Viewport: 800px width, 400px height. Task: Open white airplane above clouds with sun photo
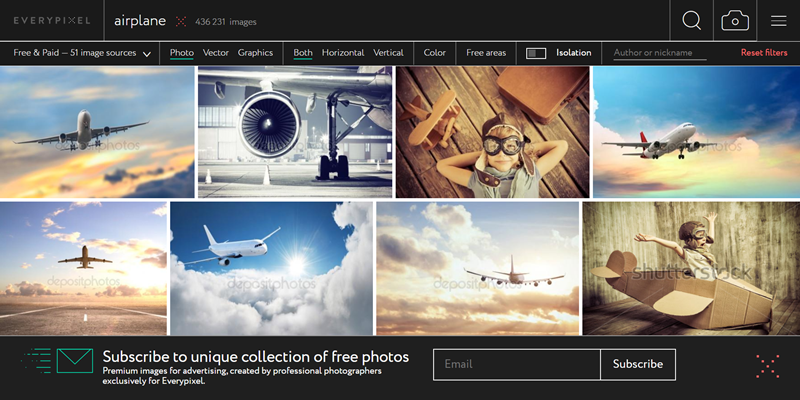(271, 268)
